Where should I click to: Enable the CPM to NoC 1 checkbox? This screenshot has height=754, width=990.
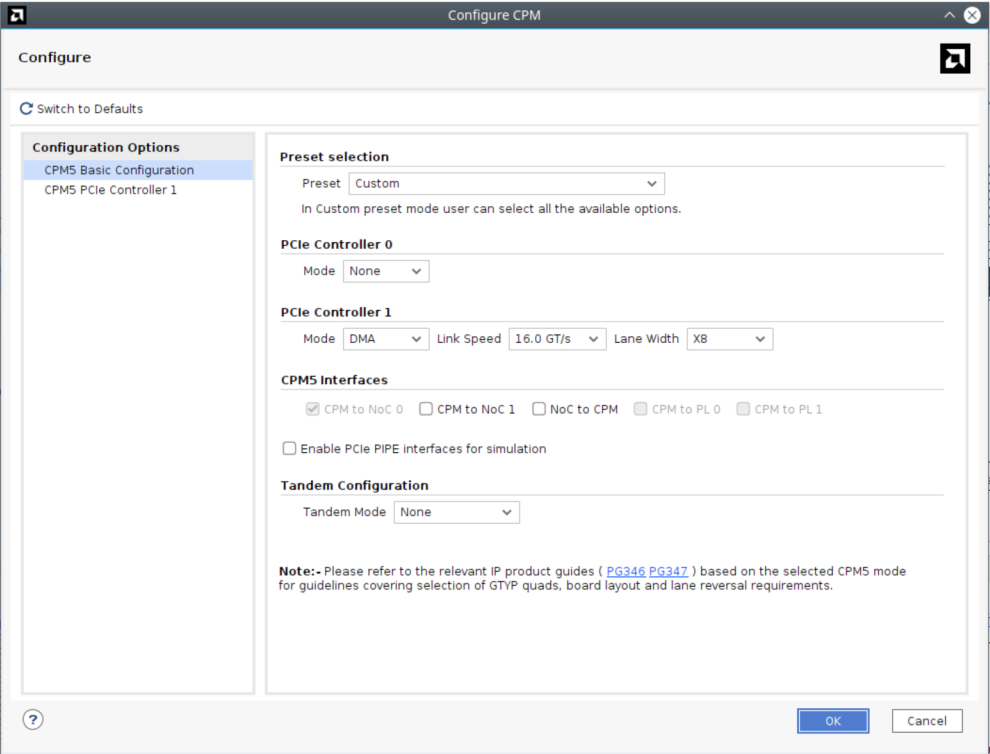[x=426, y=409]
